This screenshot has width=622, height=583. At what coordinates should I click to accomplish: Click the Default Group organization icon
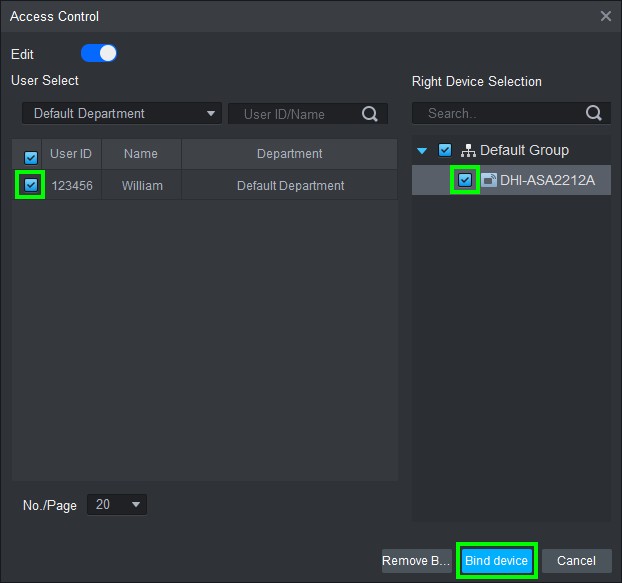tap(467, 151)
